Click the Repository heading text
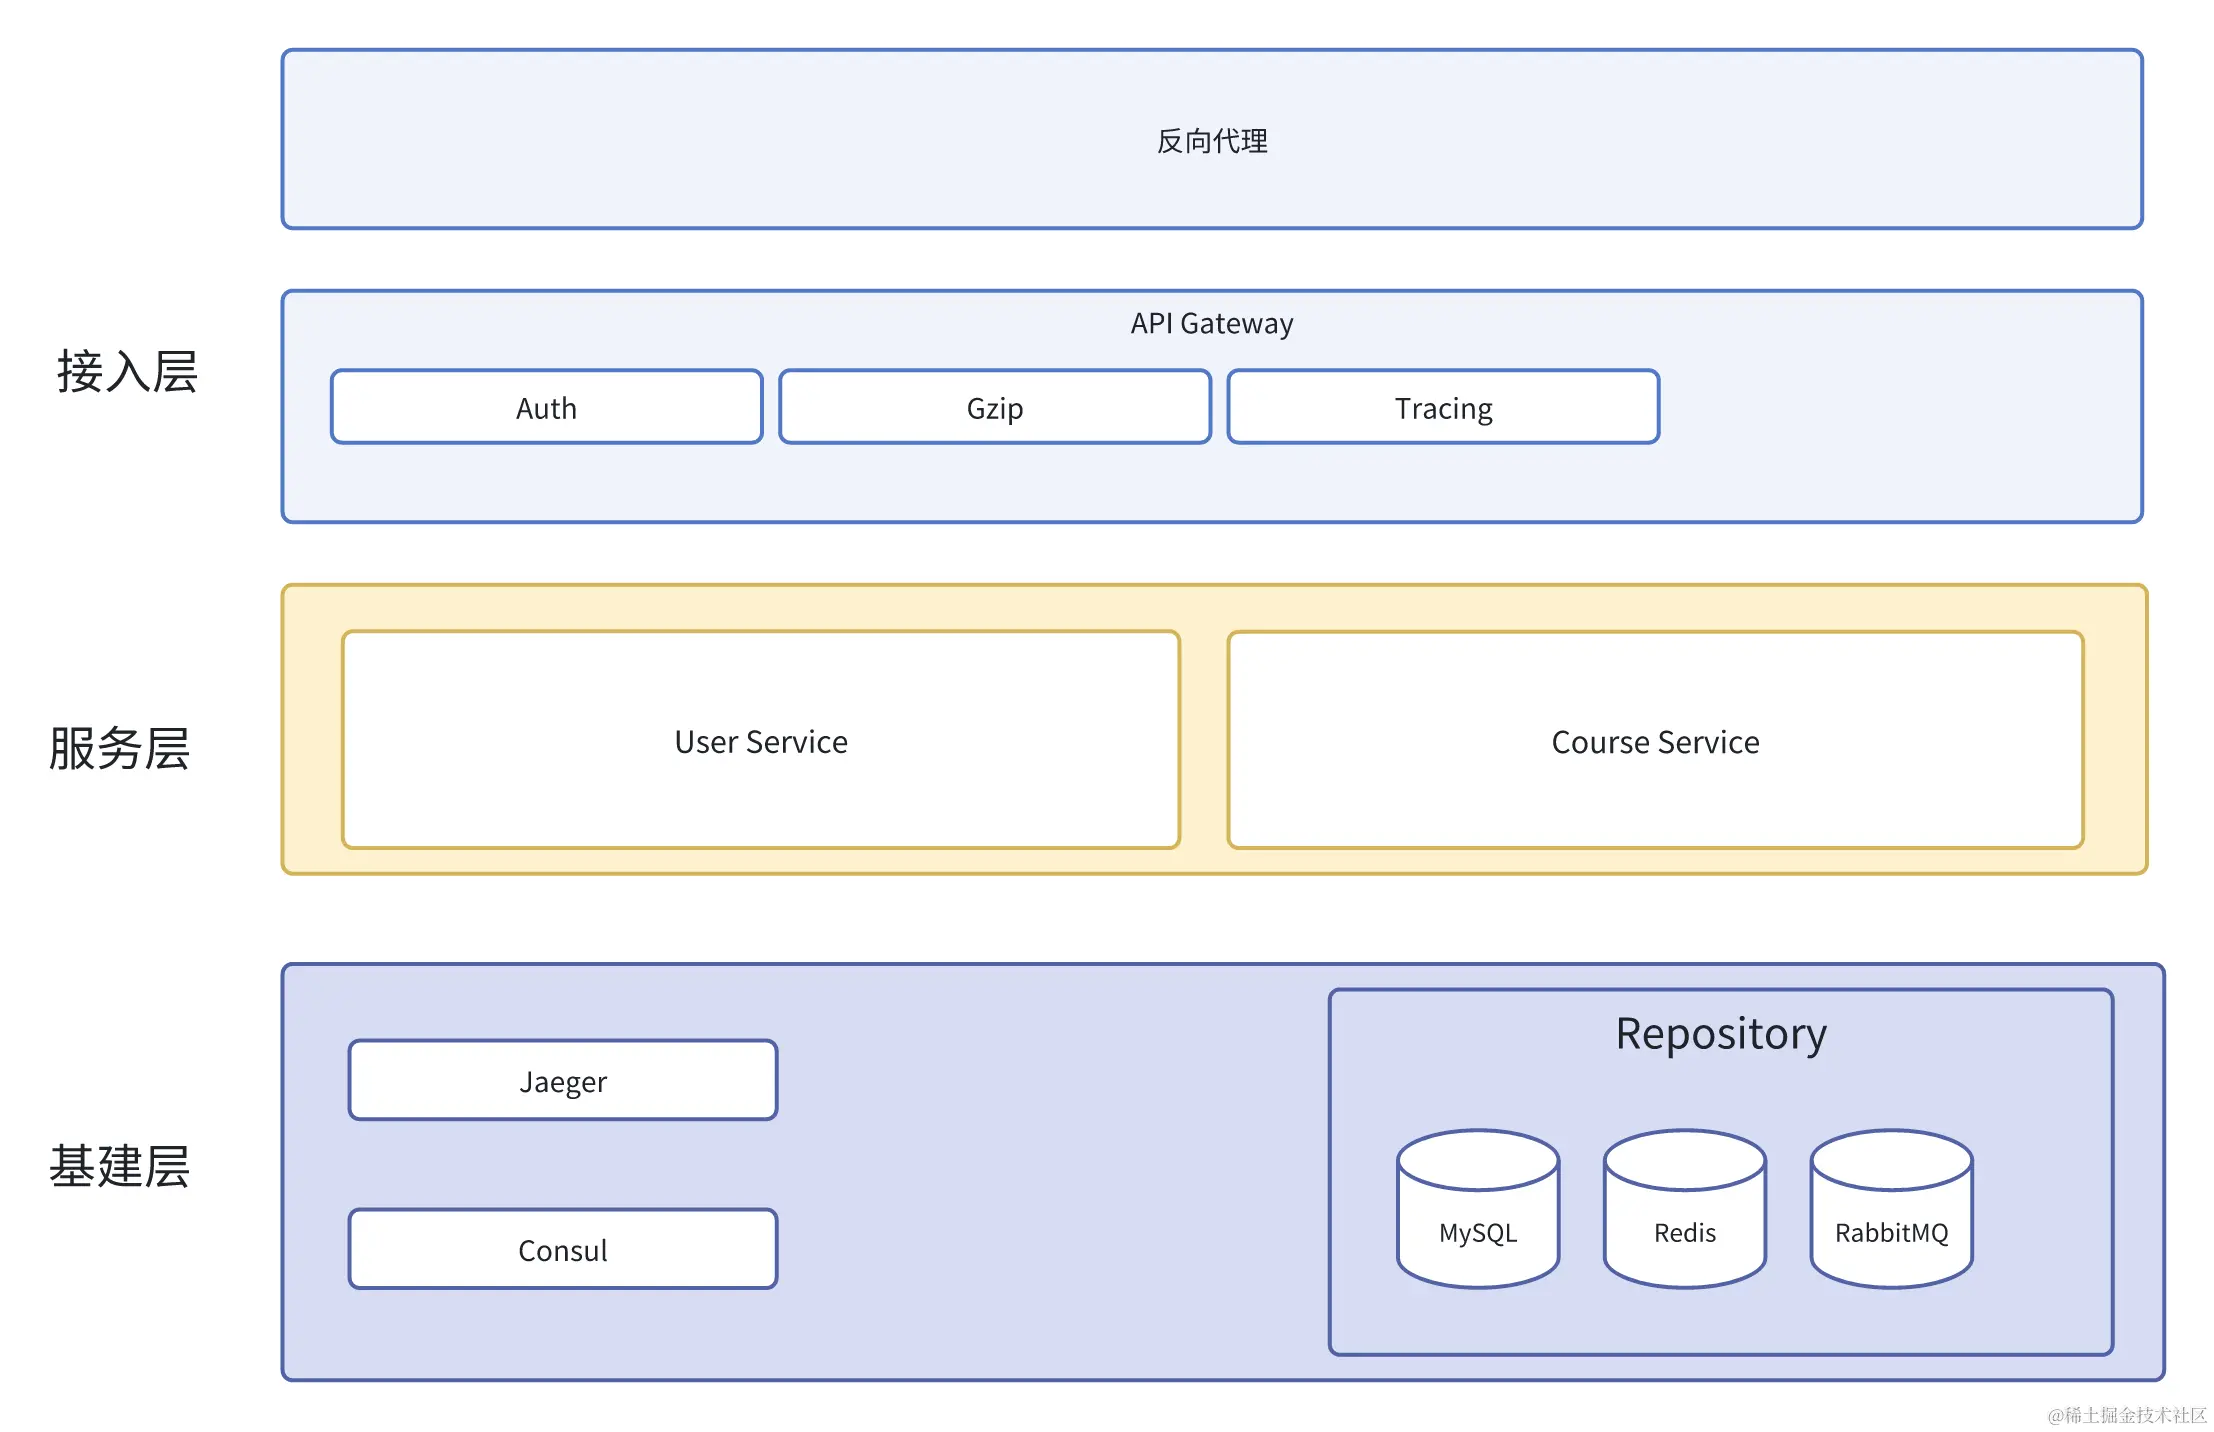The height and width of the screenshot is (1432, 2214). [1720, 1033]
